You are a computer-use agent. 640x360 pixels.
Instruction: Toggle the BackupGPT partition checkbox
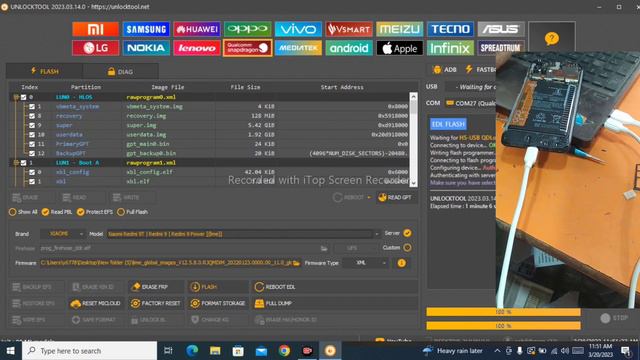[x=32, y=153]
